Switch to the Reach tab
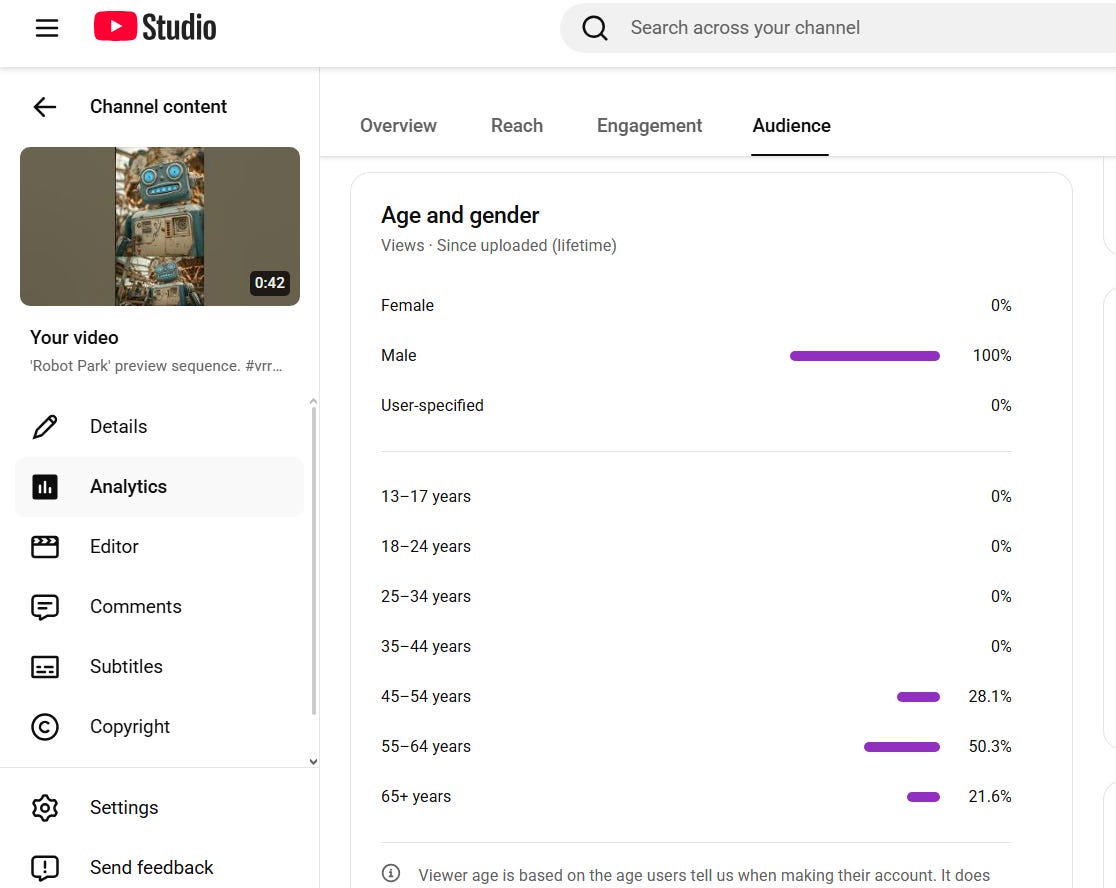This screenshot has height=888, width=1116. pyautogui.click(x=517, y=126)
